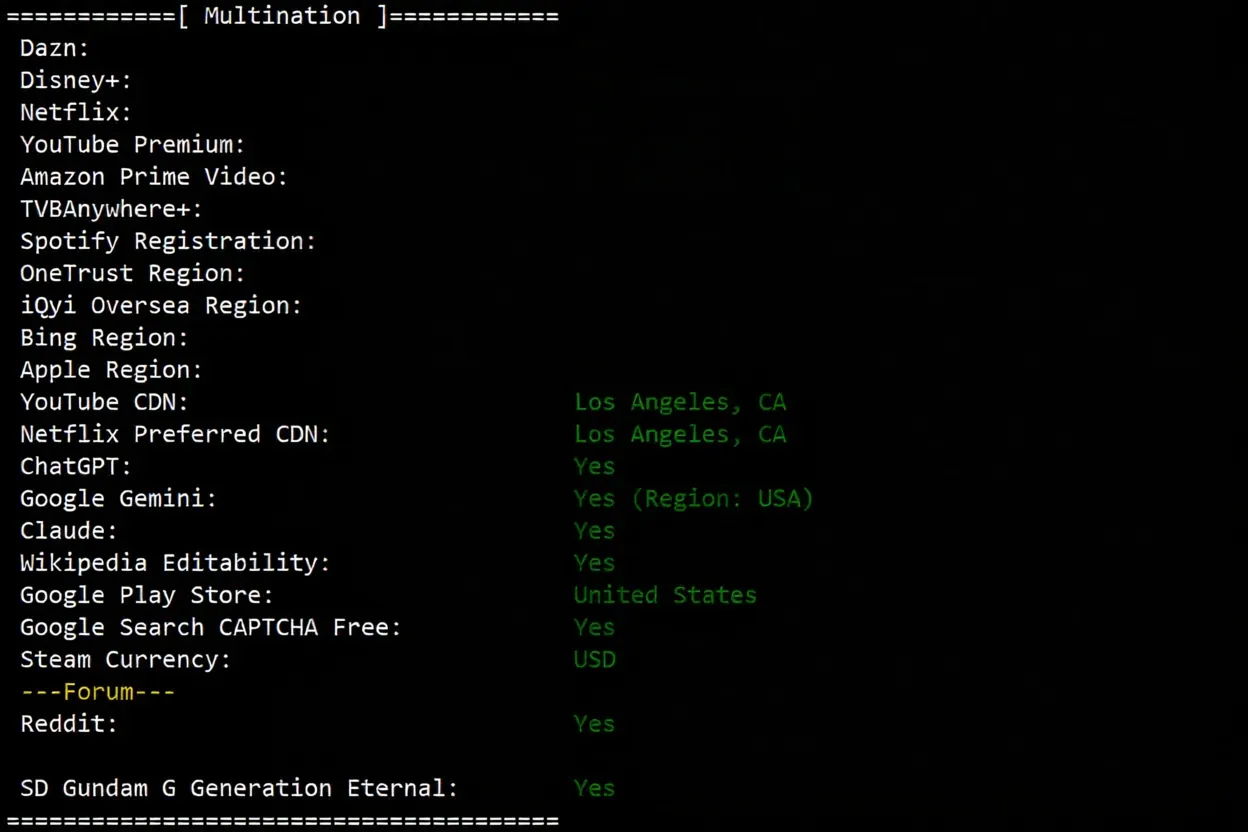This screenshot has height=832, width=1248.
Task: Click the SD Gundam G Generation Eternal: label
Action: pyautogui.click(x=239, y=788)
